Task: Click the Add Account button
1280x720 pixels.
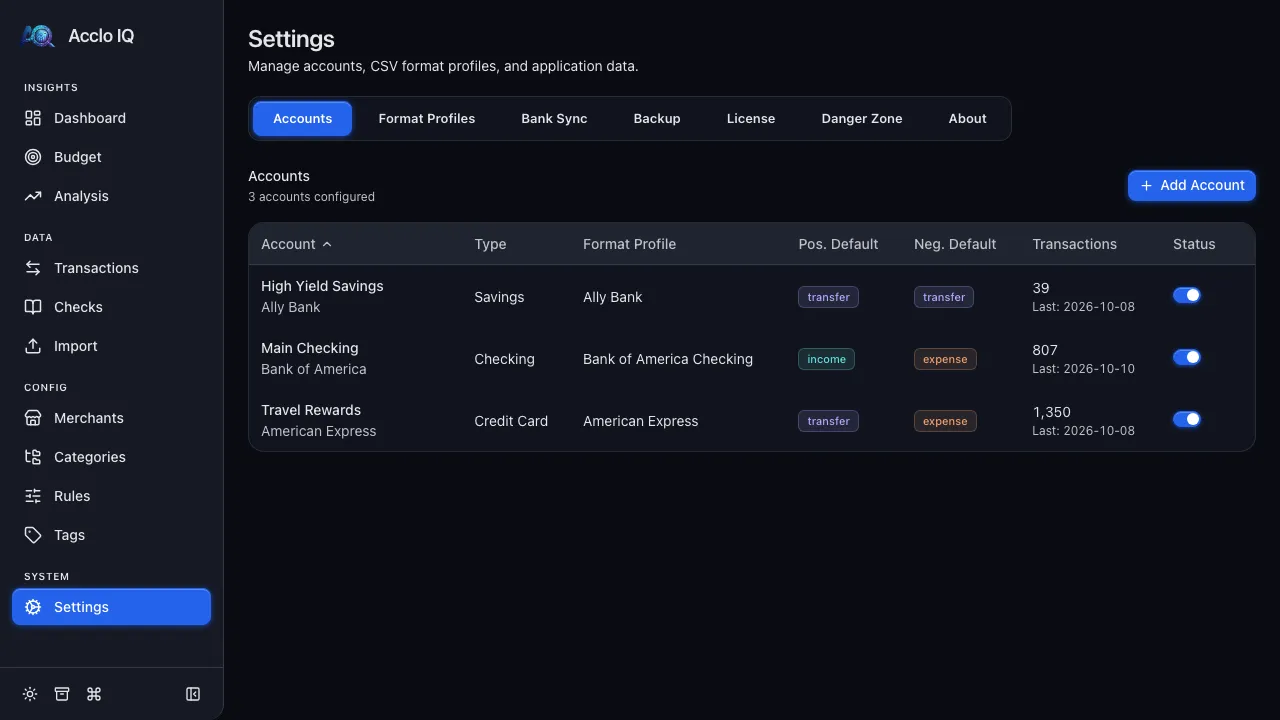Action: (x=1192, y=185)
